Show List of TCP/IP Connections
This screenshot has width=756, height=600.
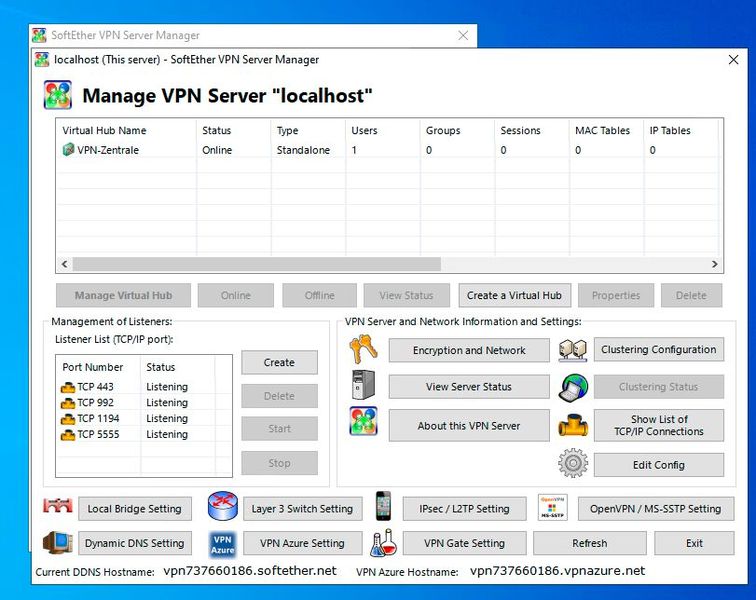tap(659, 425)
